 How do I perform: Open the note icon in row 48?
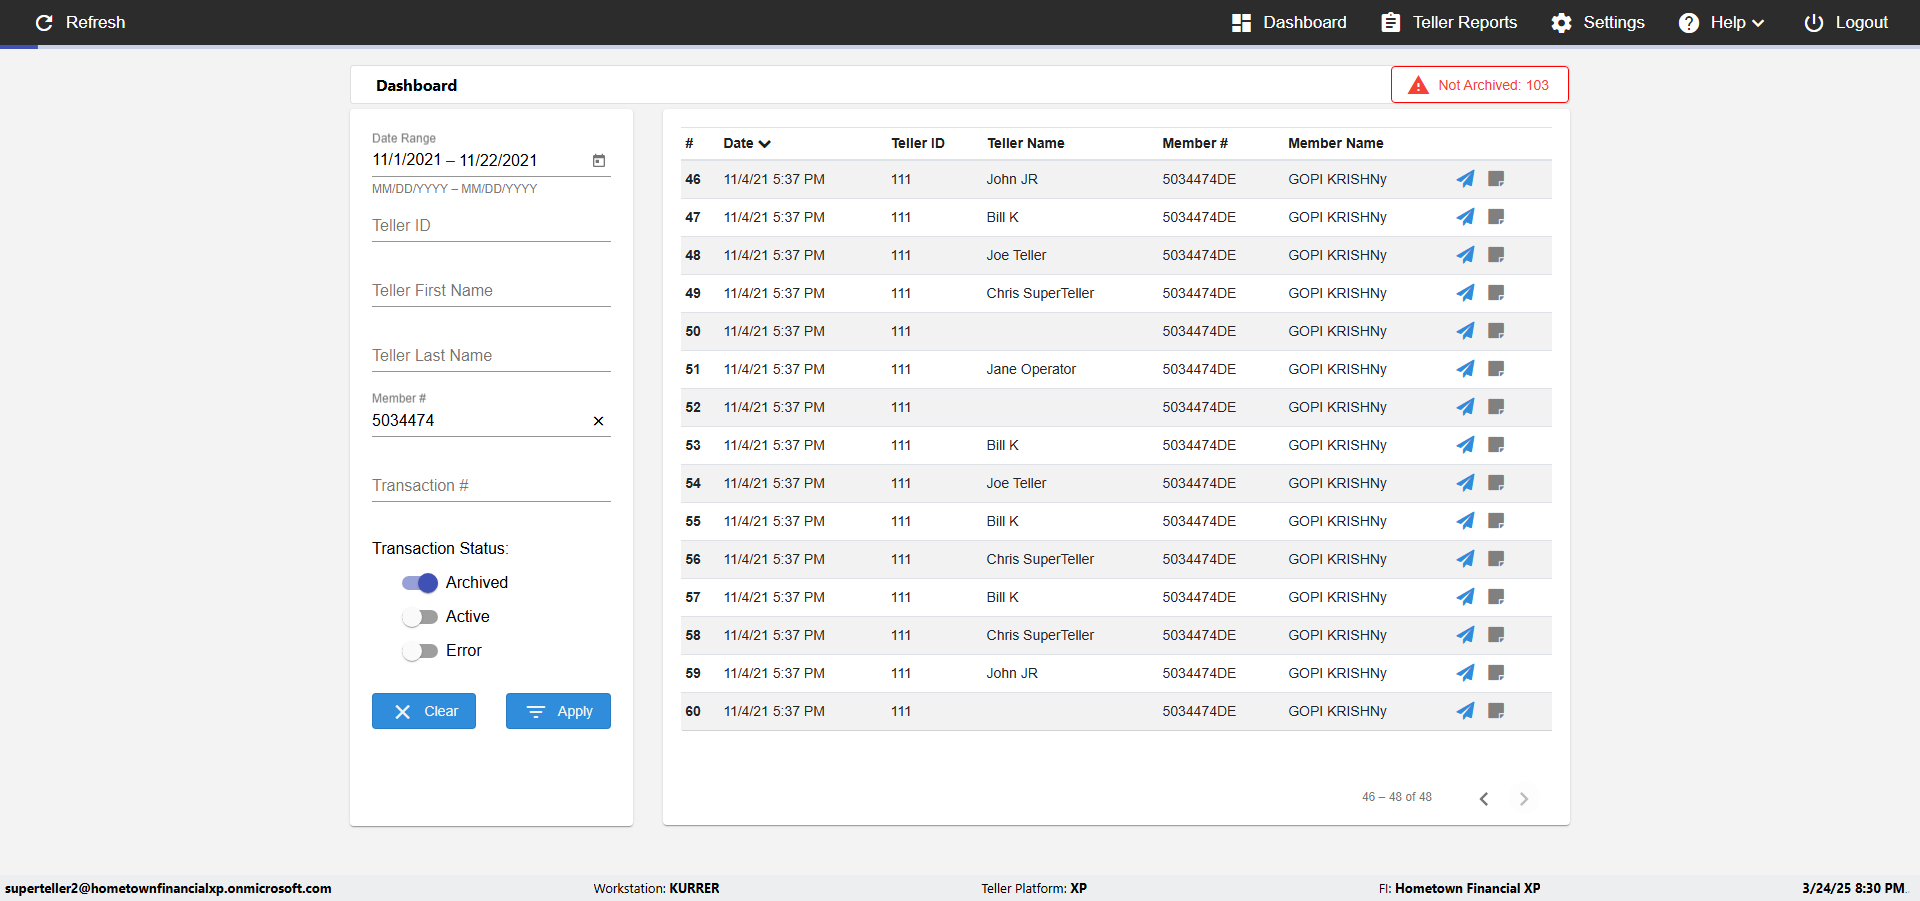1496,255
